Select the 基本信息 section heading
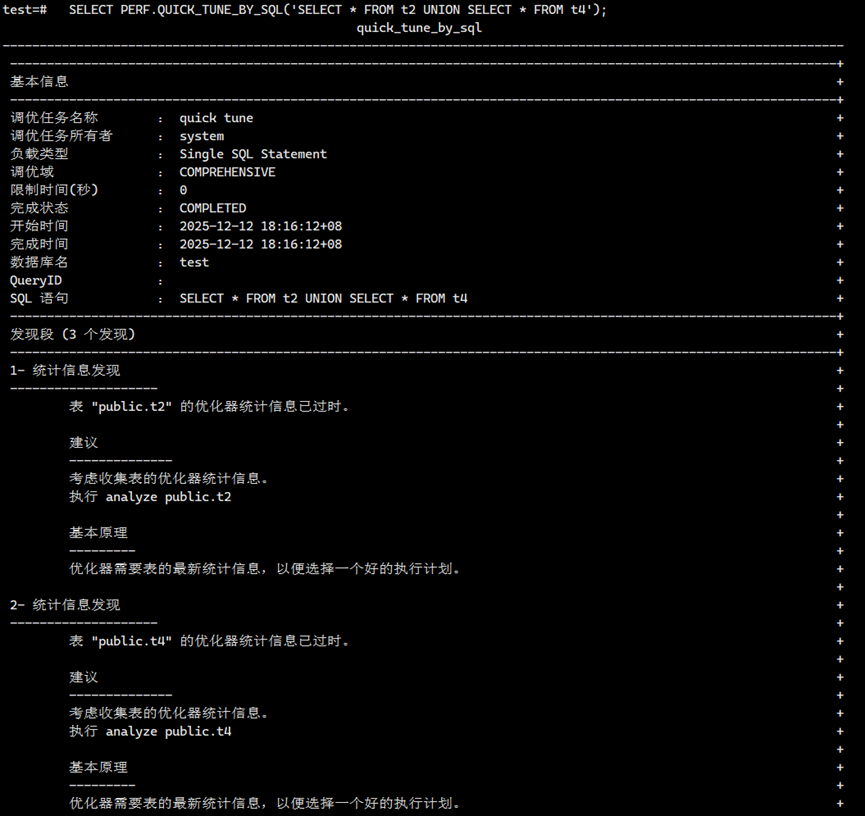Screen dimensions: 865x816 40,82
